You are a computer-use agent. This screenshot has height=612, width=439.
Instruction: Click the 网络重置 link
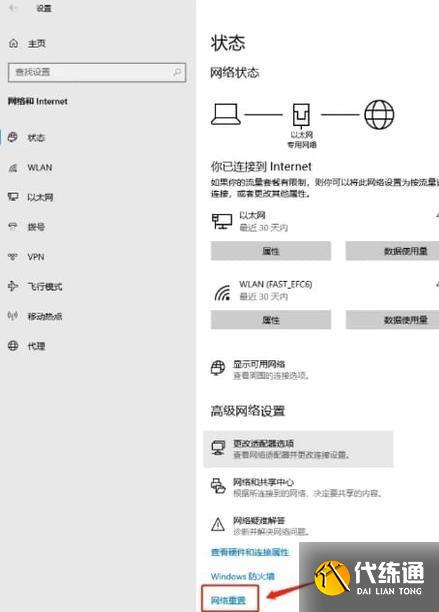pos(228,600)
